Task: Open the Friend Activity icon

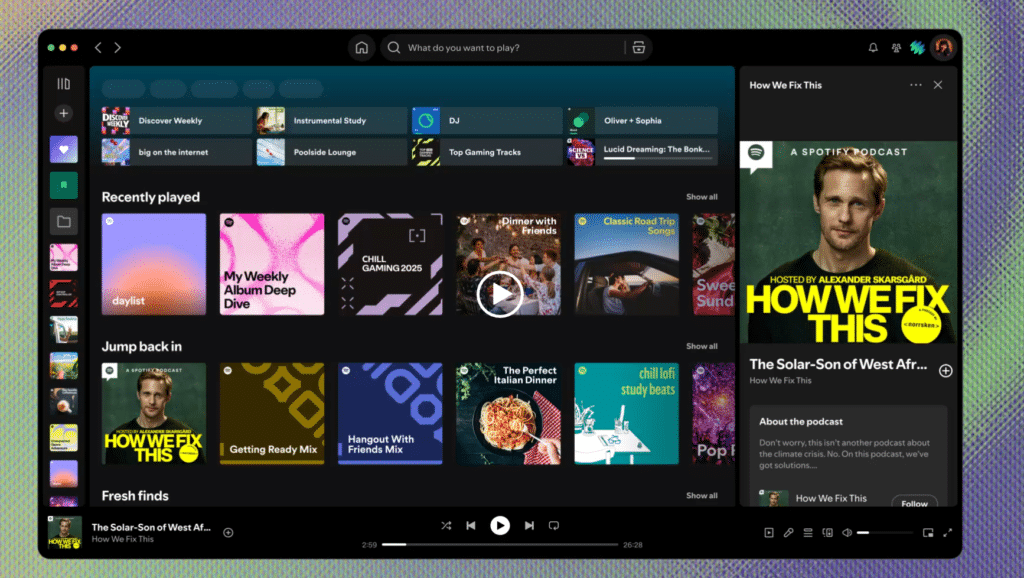Action: click(896, 48)
